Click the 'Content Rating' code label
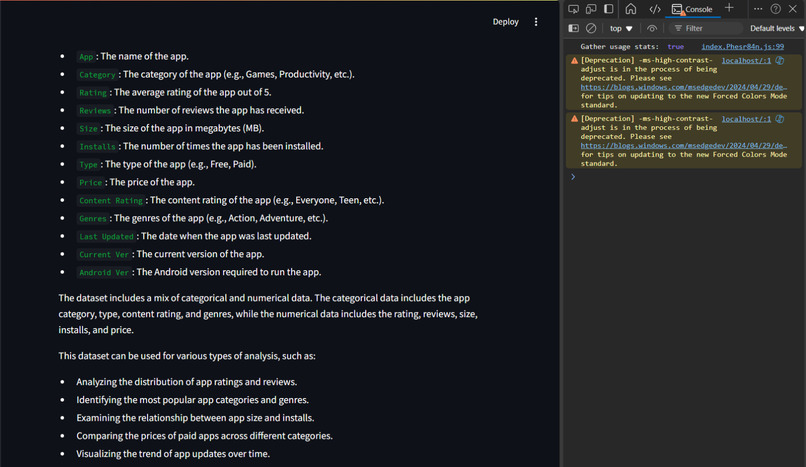The height and width of the screenshot is (467, 806). [x=111, y=200]
